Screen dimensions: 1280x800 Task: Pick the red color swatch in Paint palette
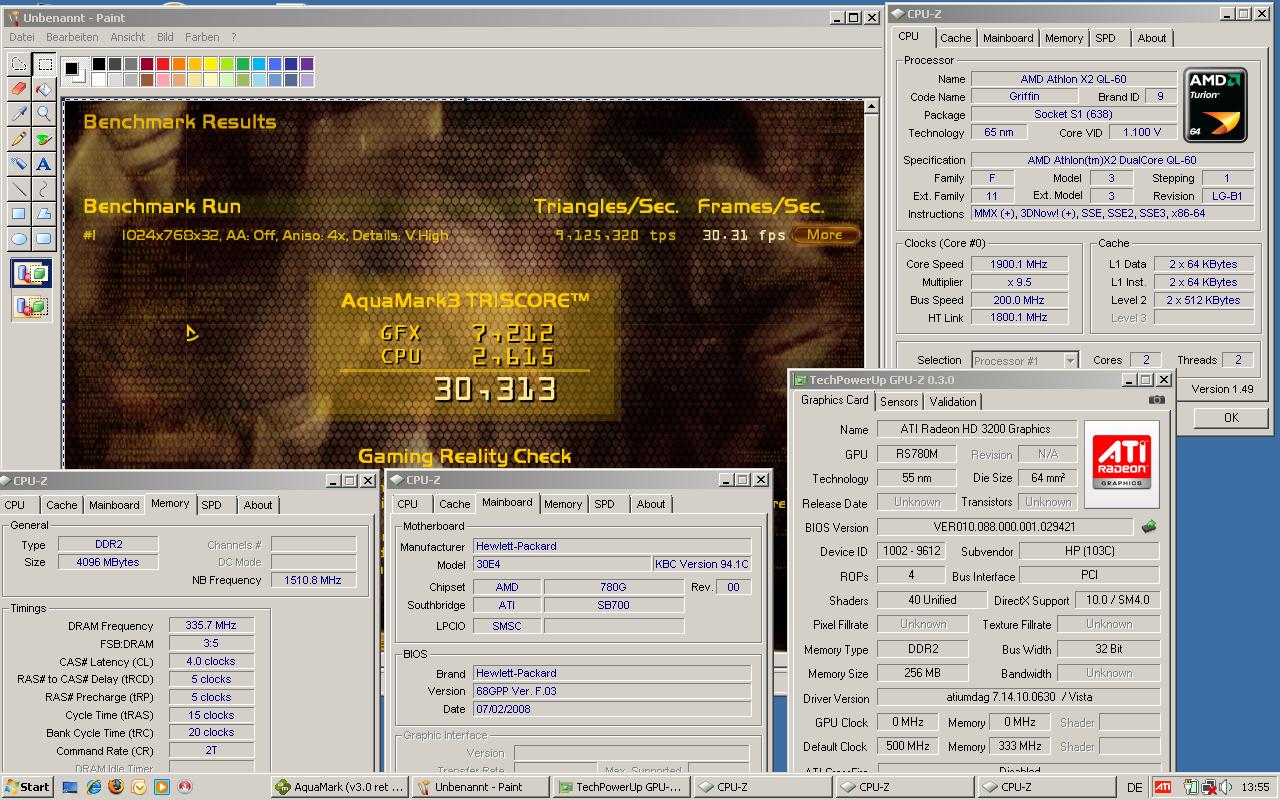(x=163, y=64)
